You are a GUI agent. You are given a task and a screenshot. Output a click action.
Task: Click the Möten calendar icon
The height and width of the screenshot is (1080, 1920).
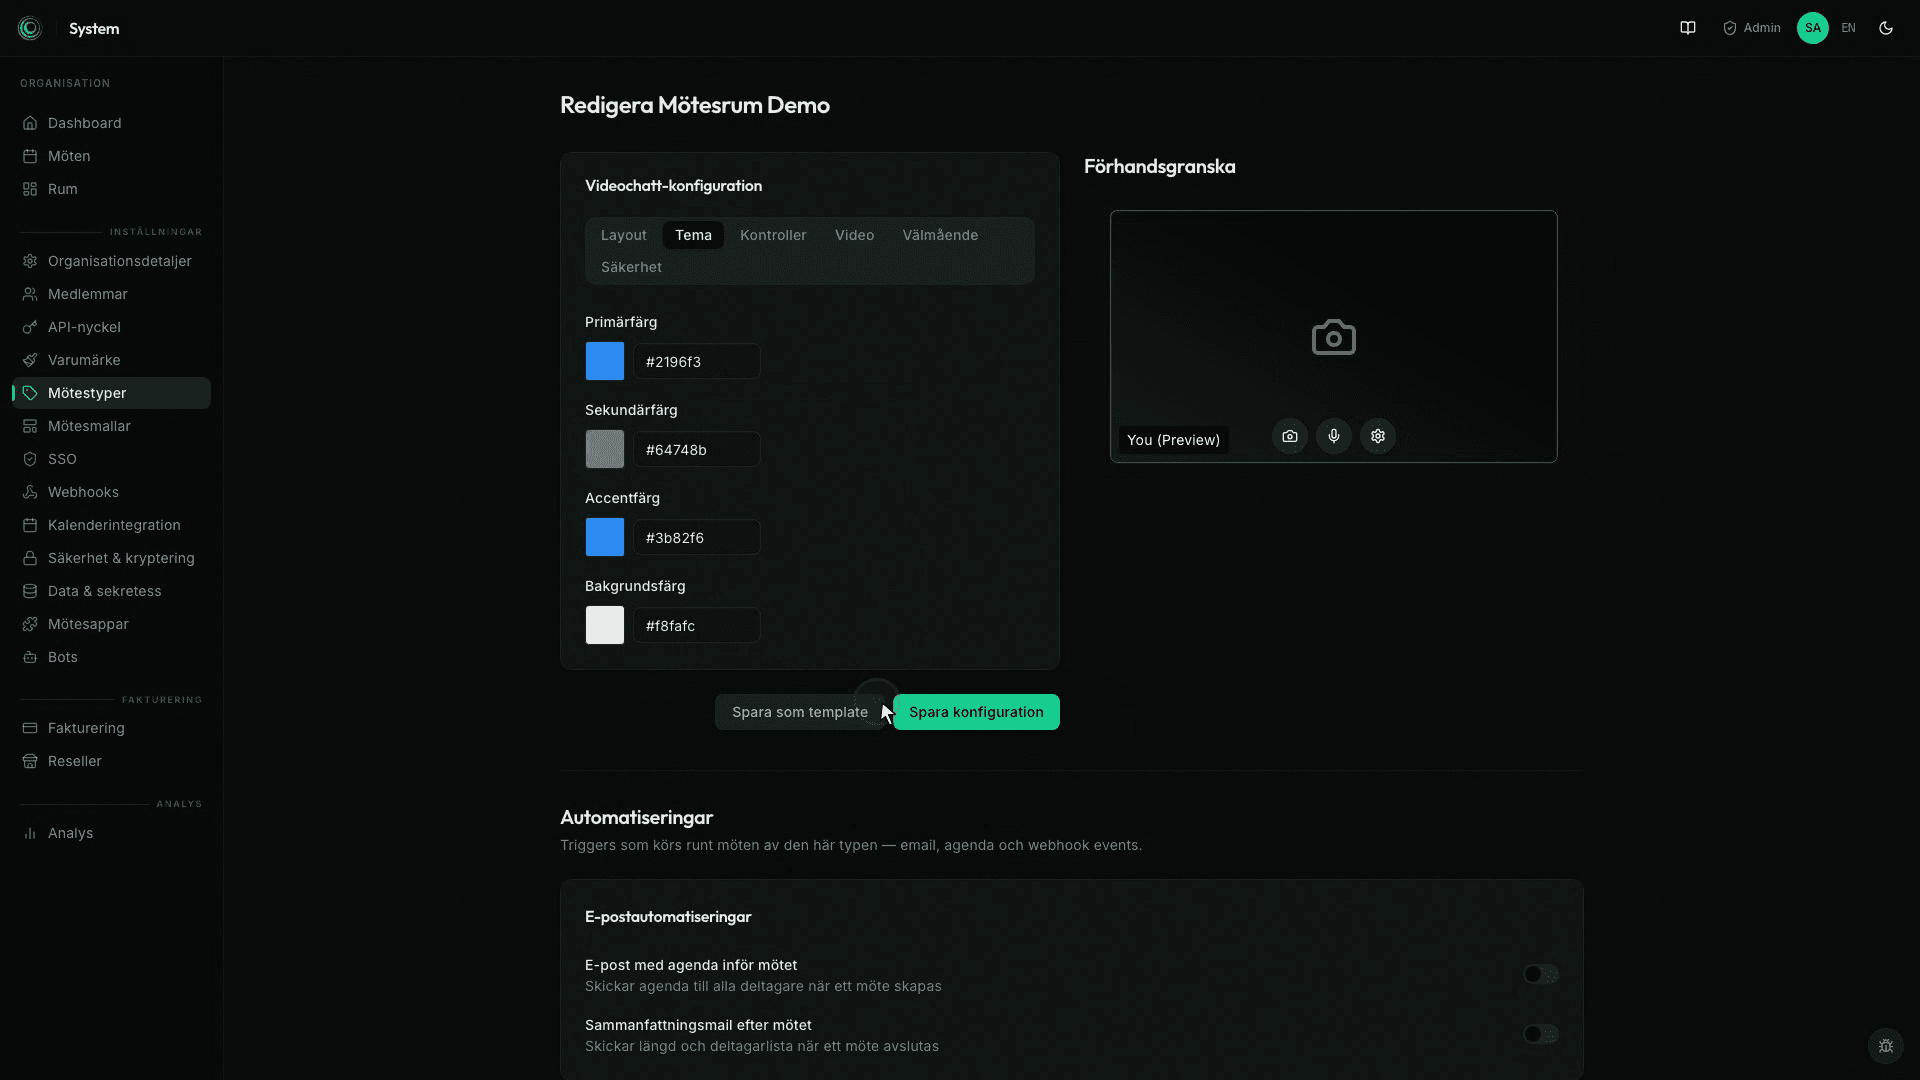pos(30,156)
